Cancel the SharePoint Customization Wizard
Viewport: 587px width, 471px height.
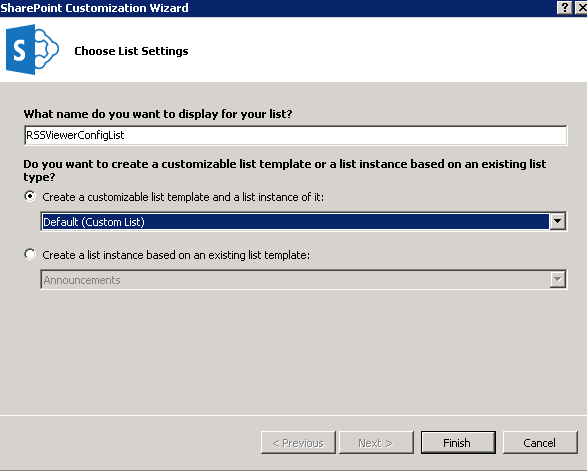(540, 443)
